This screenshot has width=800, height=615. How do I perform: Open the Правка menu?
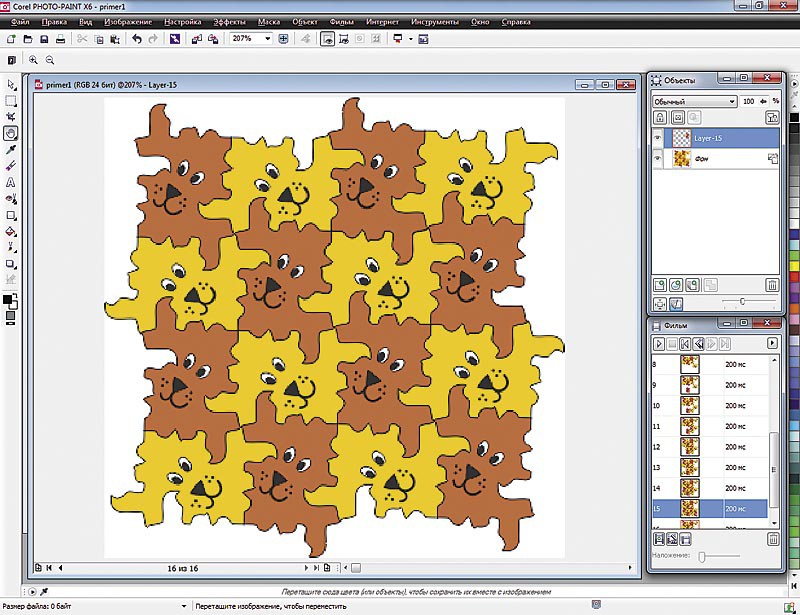coord(54,22)
